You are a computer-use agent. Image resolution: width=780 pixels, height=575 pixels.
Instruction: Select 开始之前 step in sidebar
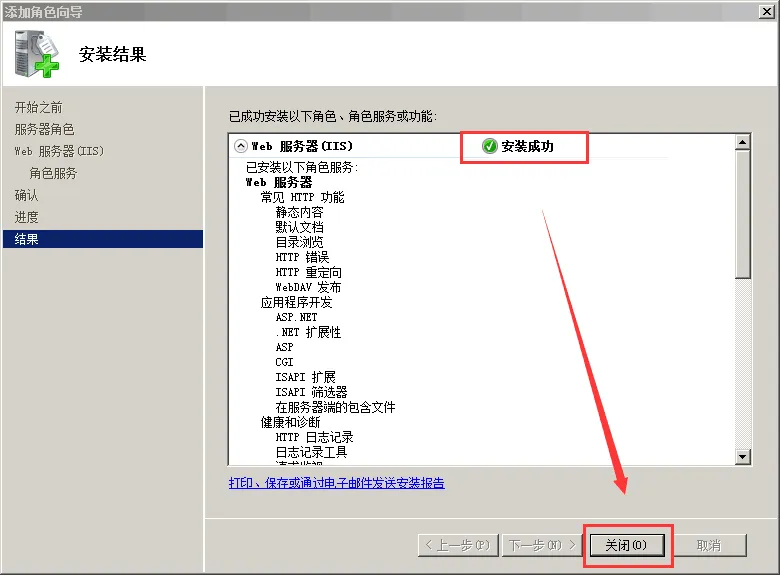pyautogui.click(x=39, y=107)
